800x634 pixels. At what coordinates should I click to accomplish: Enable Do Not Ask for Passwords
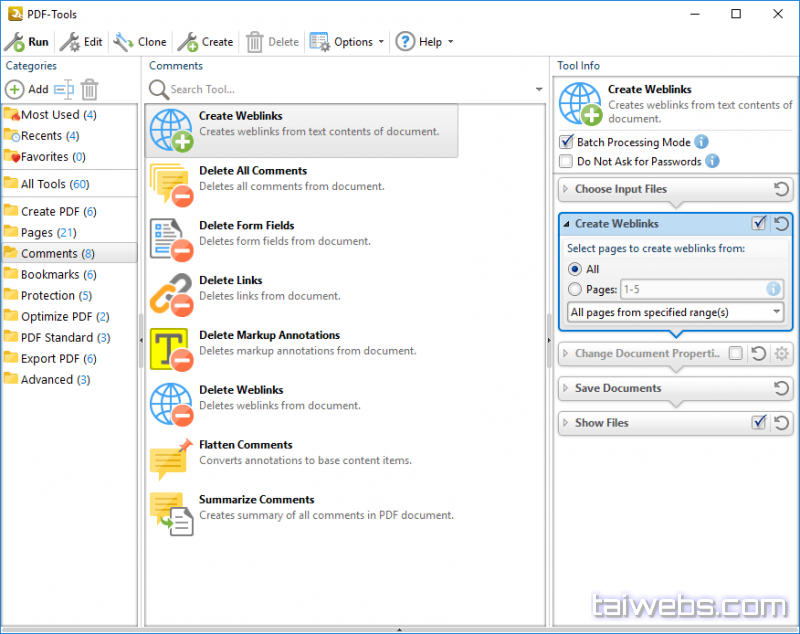pos(567,161)
